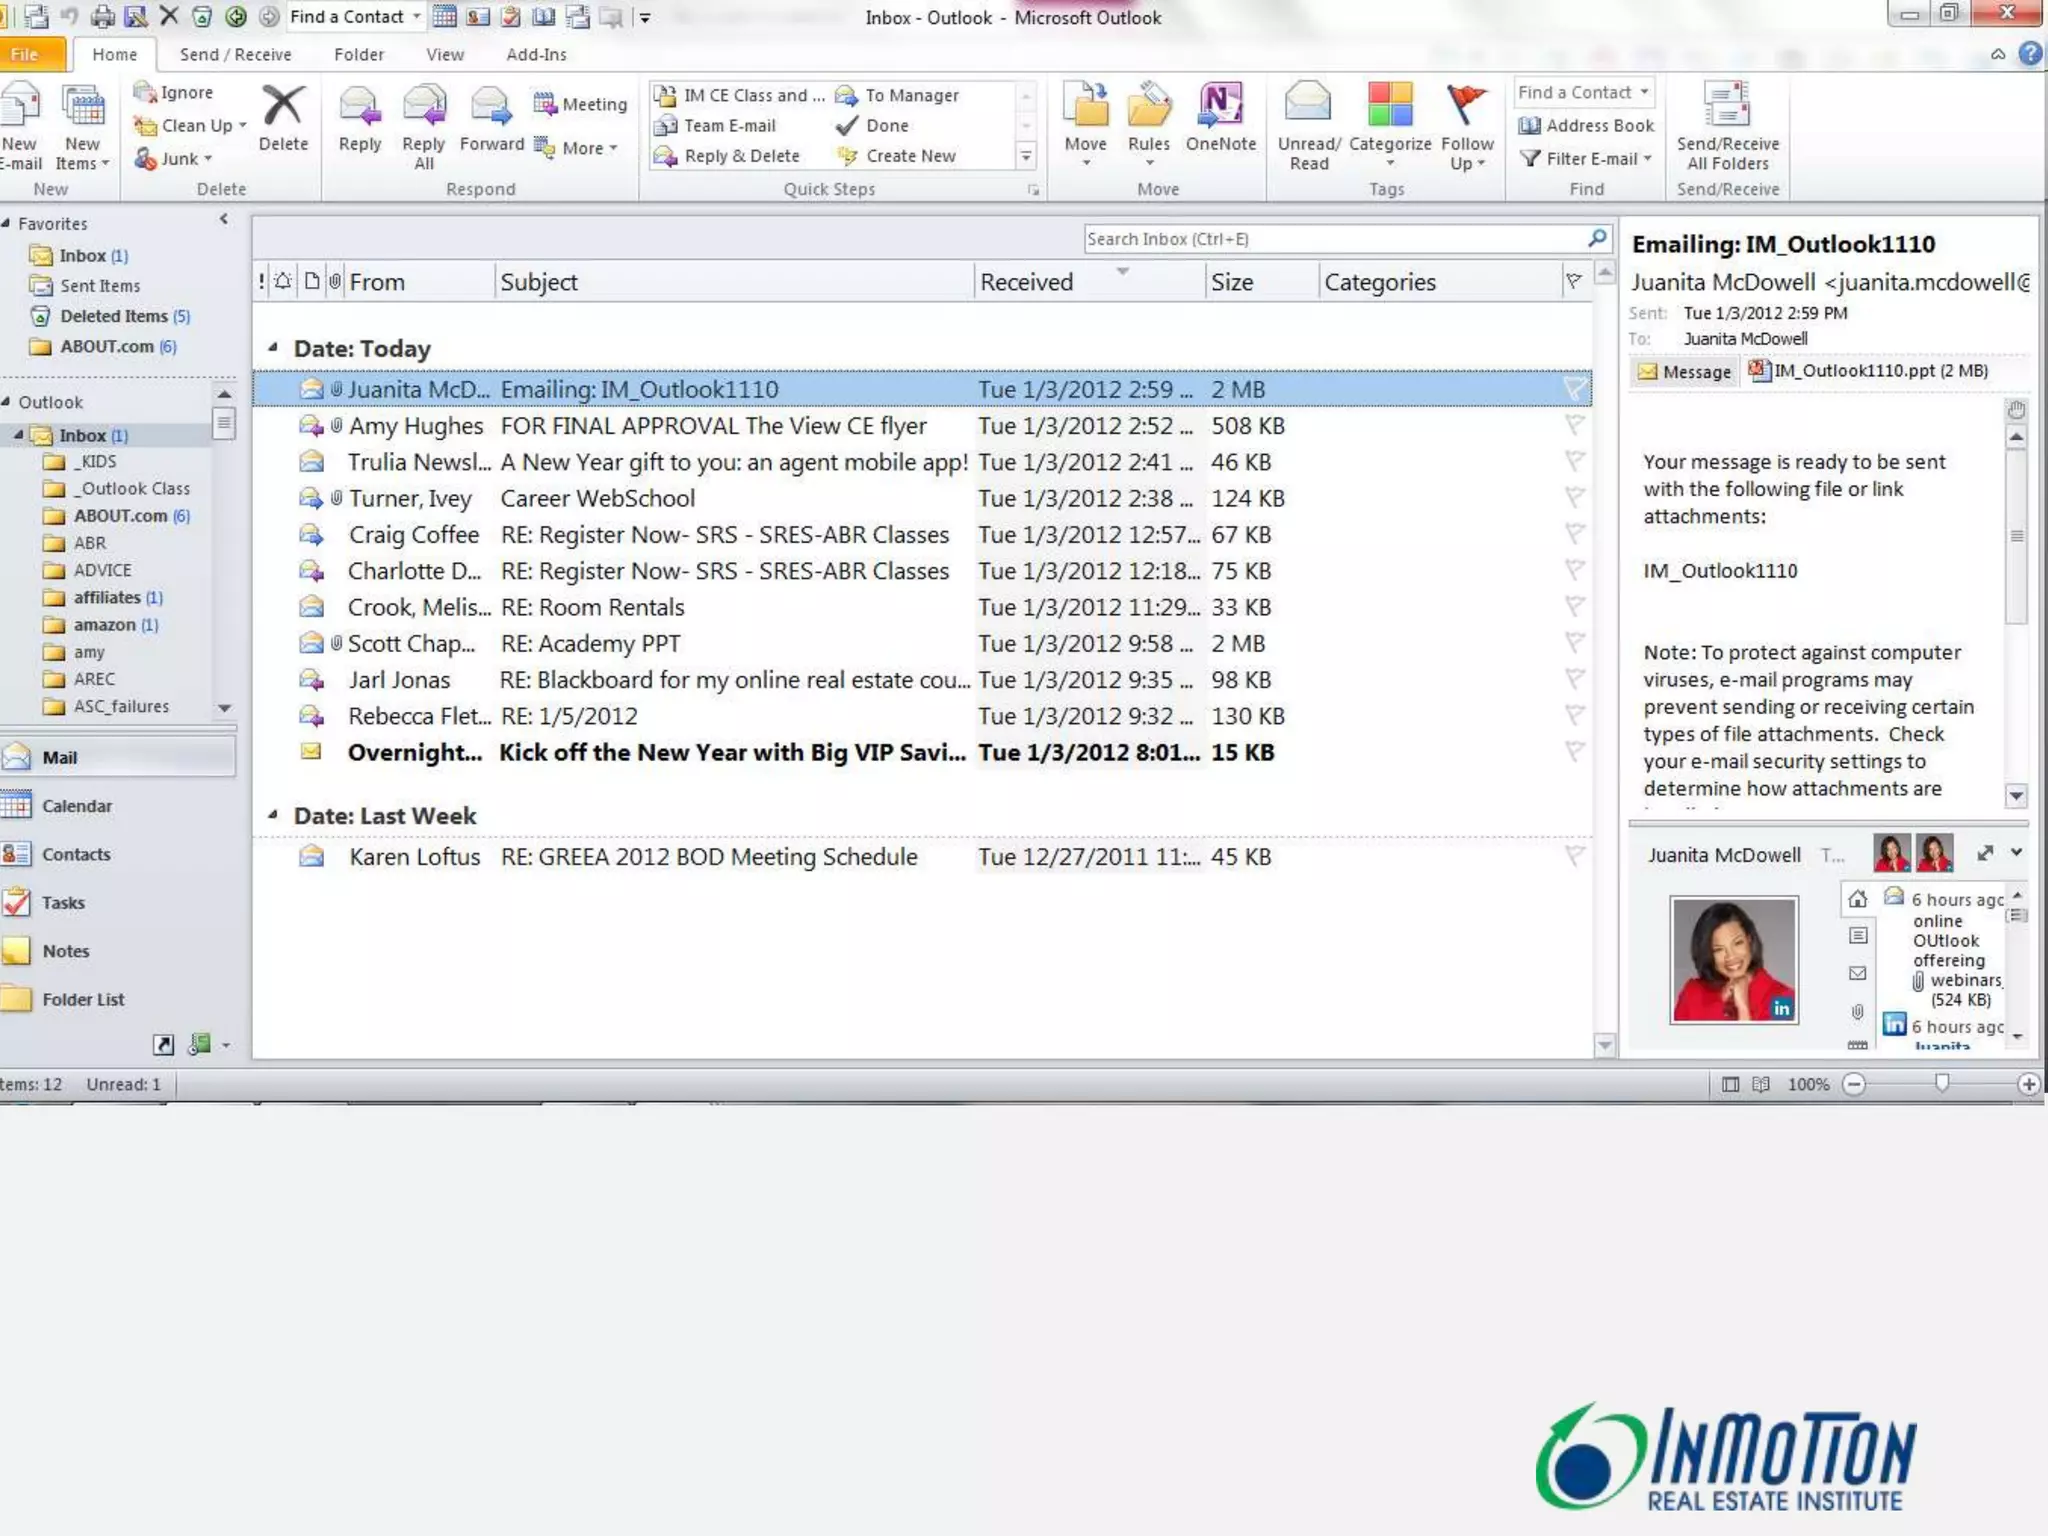
Task: Open the Calendar navigation pane
Action: [x=77, y=806]
